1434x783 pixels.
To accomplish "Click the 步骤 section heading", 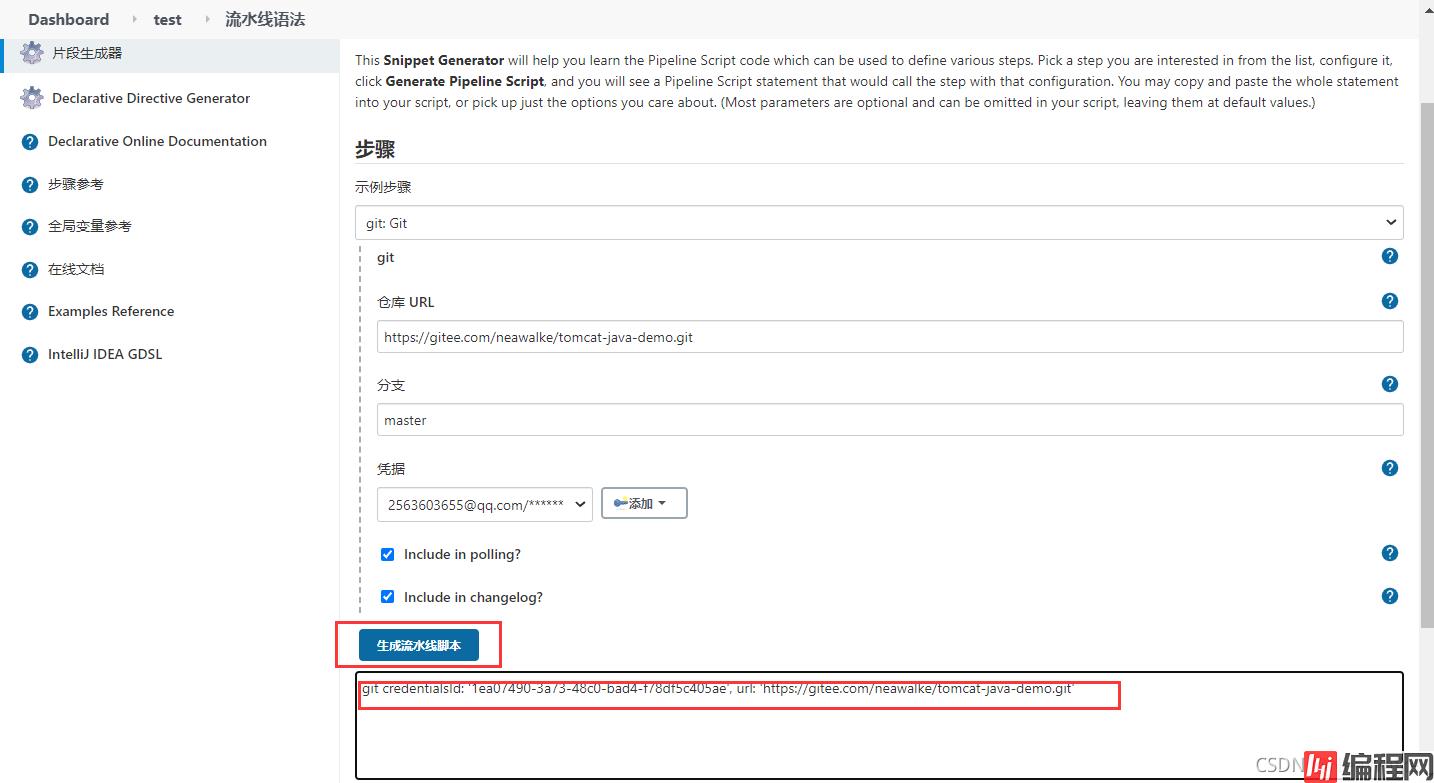I will pyautogui.click(x=375, y=149).
